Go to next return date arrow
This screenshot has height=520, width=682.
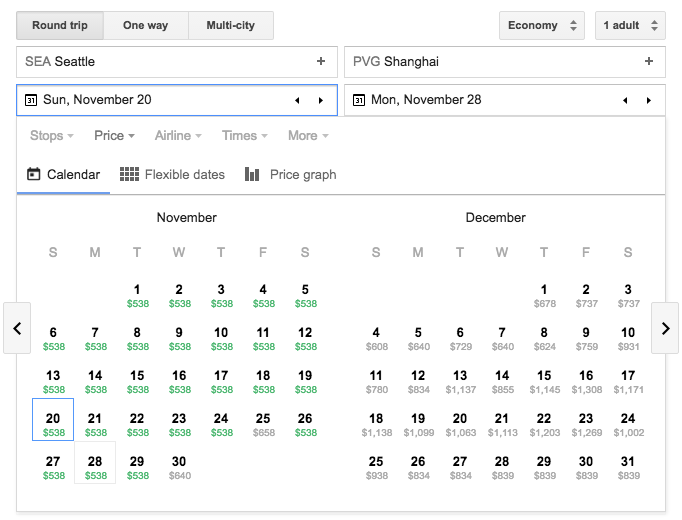point(649,100)
